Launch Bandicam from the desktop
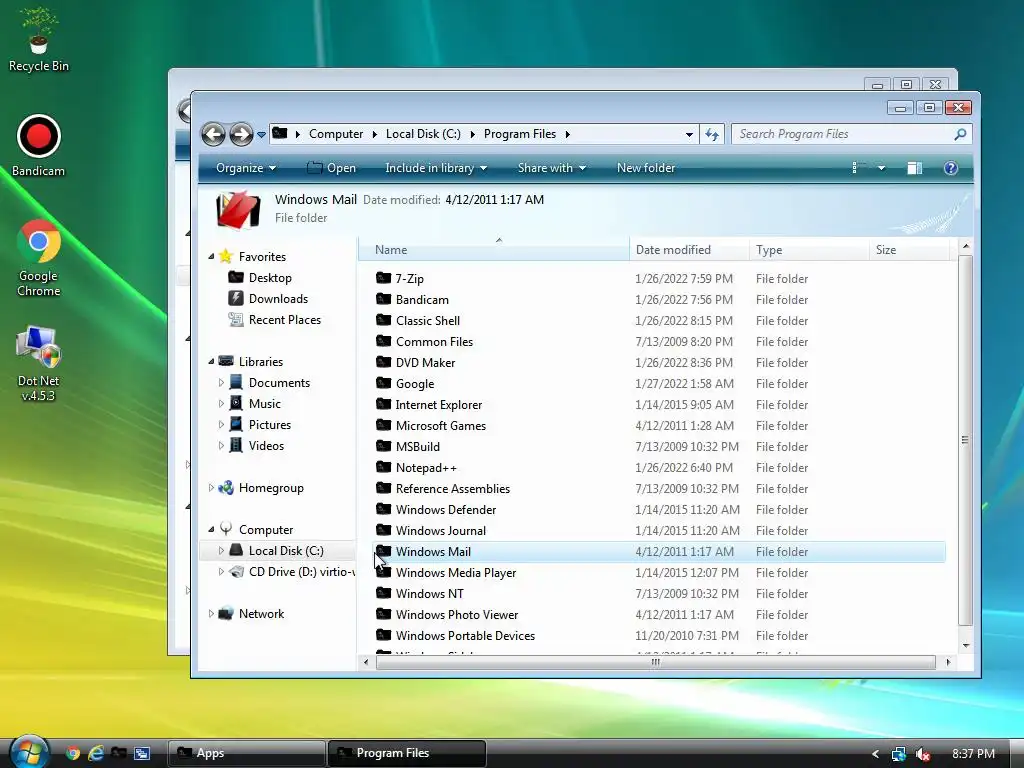Image resolution: width=1024 pixels, height=768 pixels. click(x=39, y=146)
